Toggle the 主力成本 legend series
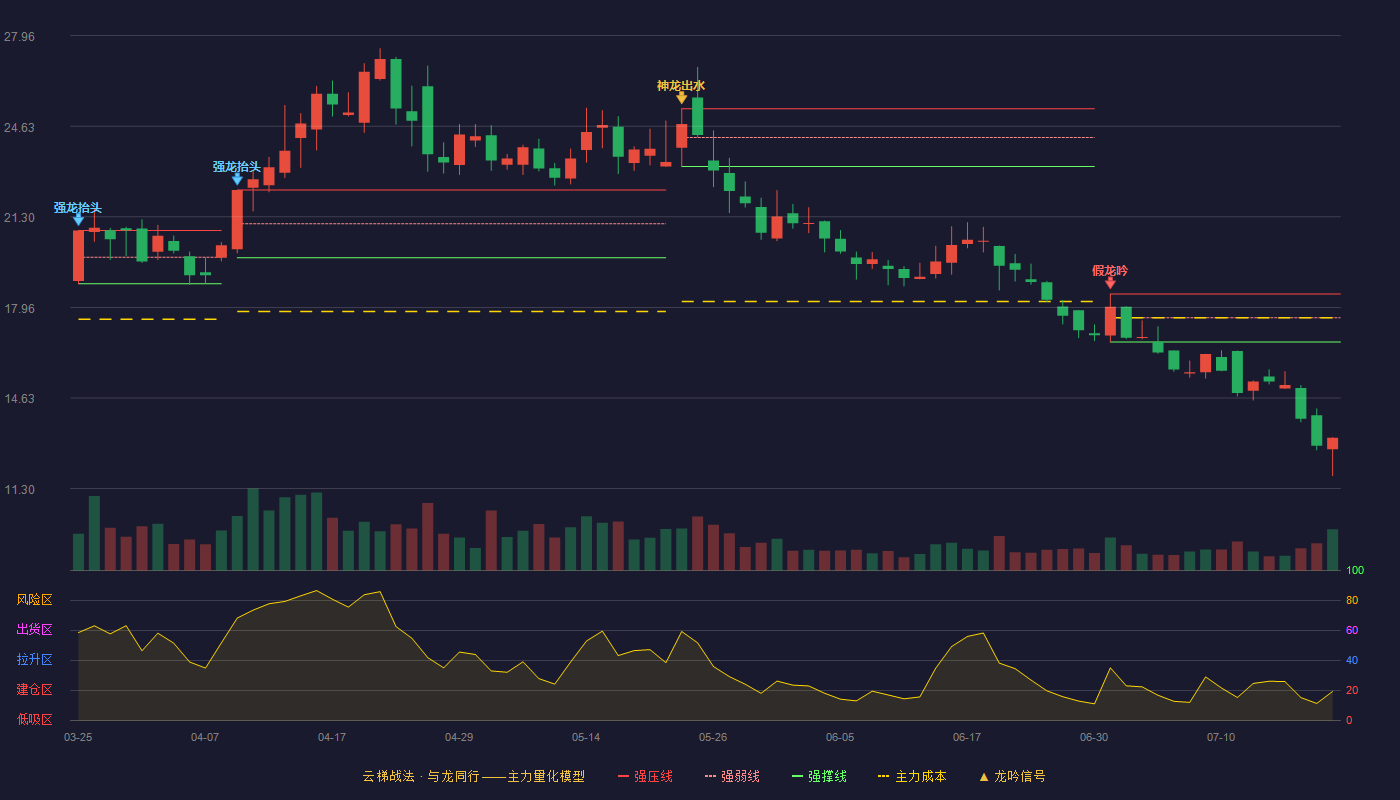The image size is (1400, 800). pos(912,776)
